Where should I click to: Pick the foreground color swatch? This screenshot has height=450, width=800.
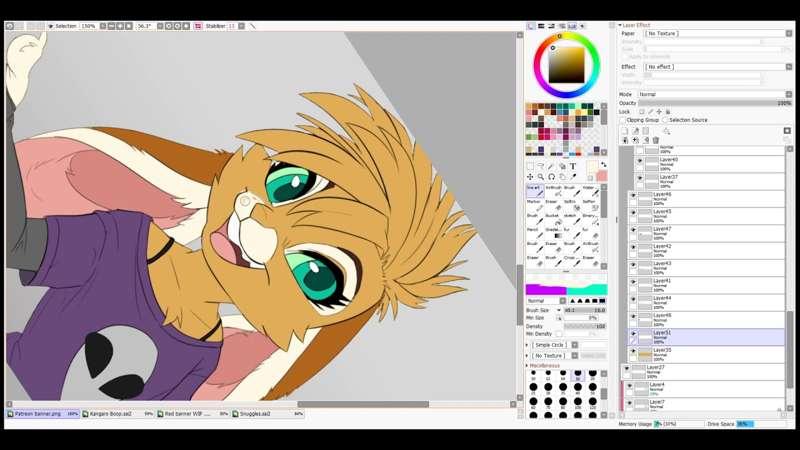pos(592,167)
